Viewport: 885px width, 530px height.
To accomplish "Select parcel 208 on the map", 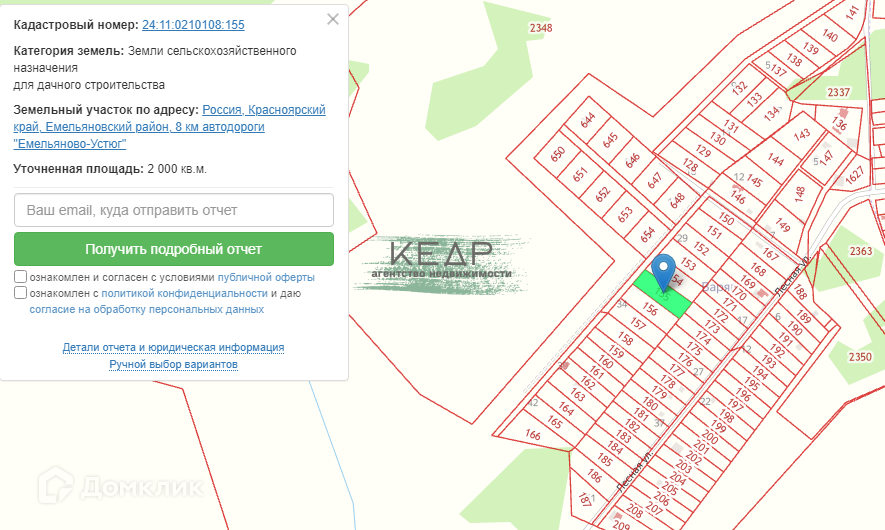I will (634, 511).
